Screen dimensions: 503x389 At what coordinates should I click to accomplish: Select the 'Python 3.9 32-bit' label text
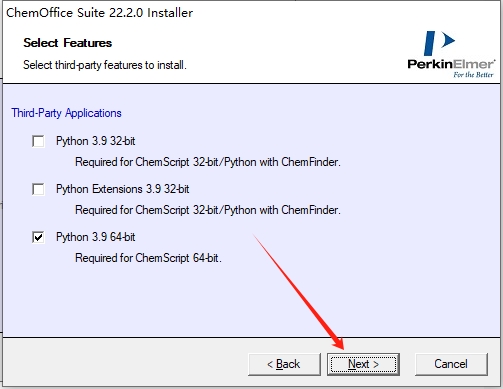(96, 141)
